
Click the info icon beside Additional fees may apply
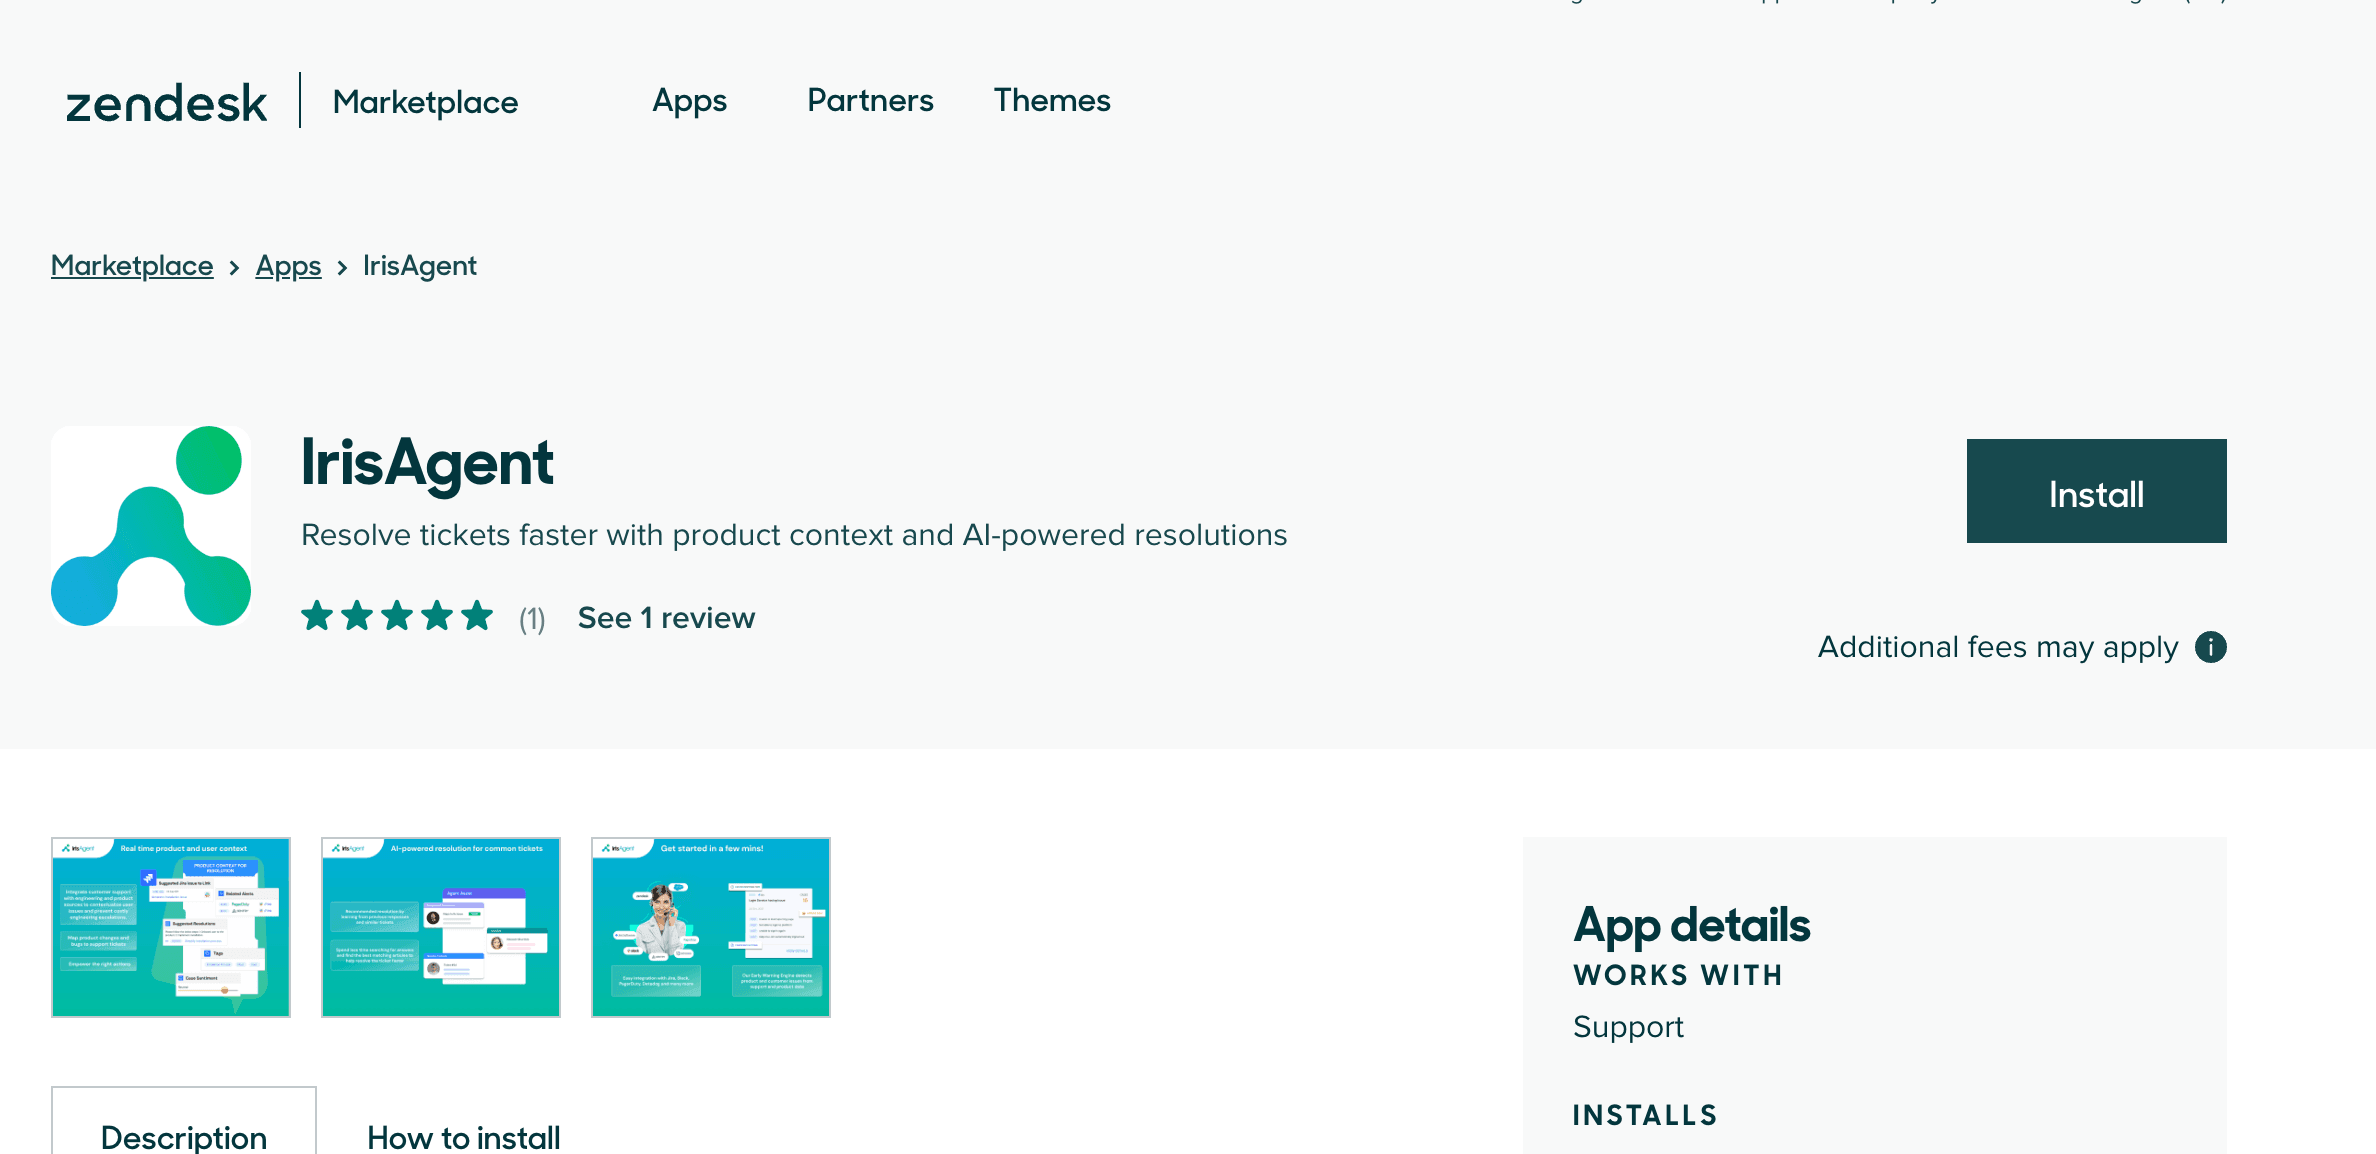[2211, 647]
